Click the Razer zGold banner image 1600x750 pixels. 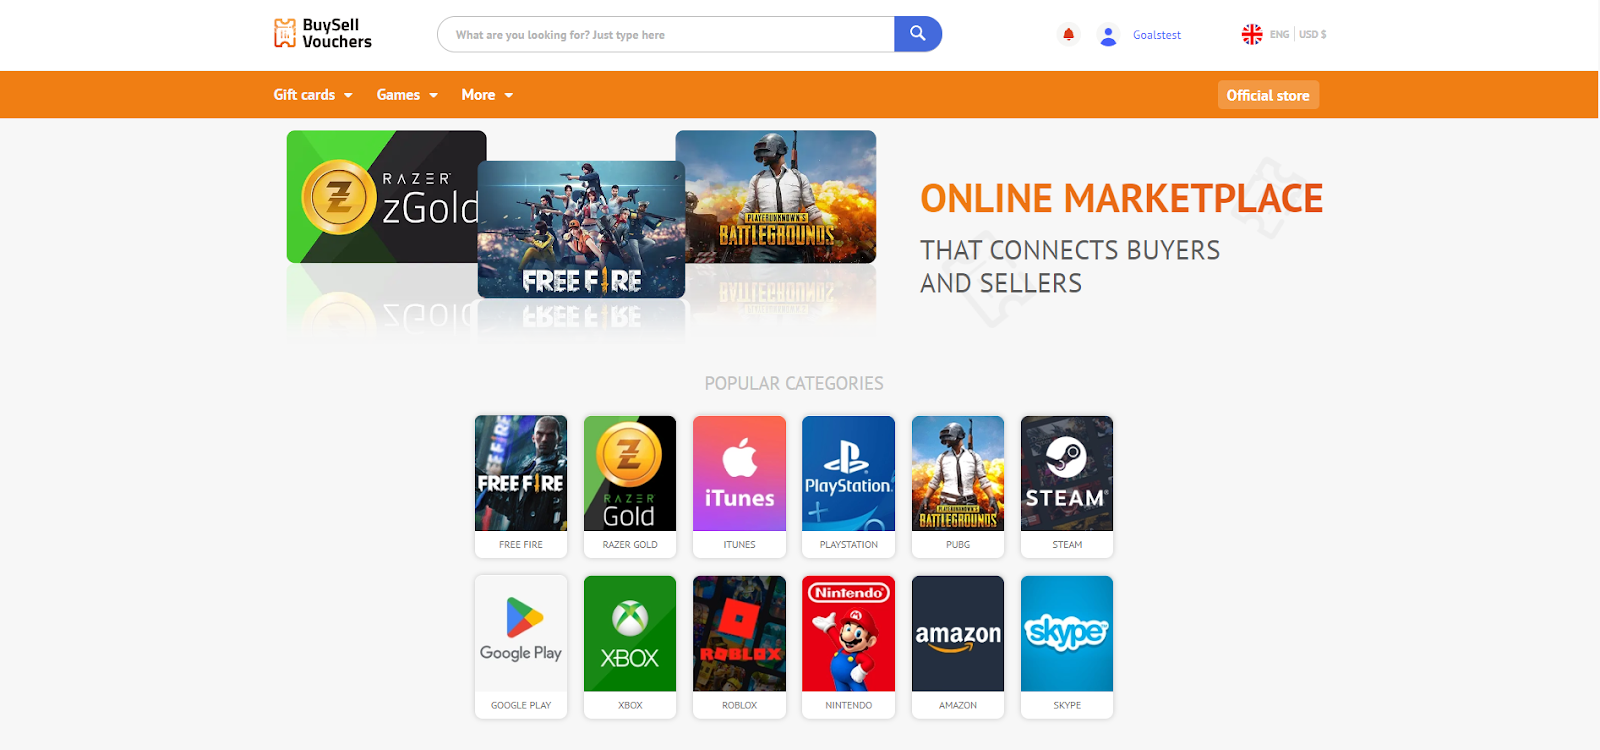383,197
